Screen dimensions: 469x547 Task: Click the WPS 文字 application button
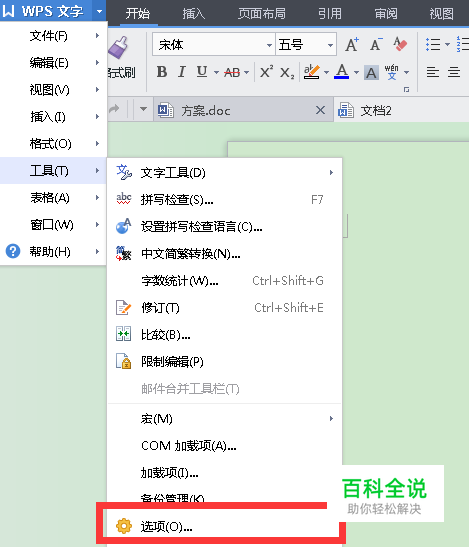tap(46, 12)
